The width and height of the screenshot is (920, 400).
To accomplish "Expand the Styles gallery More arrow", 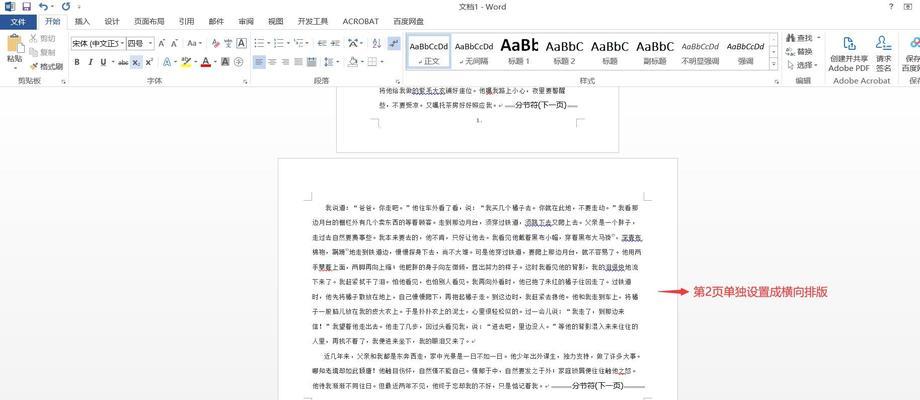I will pos(773,63).
